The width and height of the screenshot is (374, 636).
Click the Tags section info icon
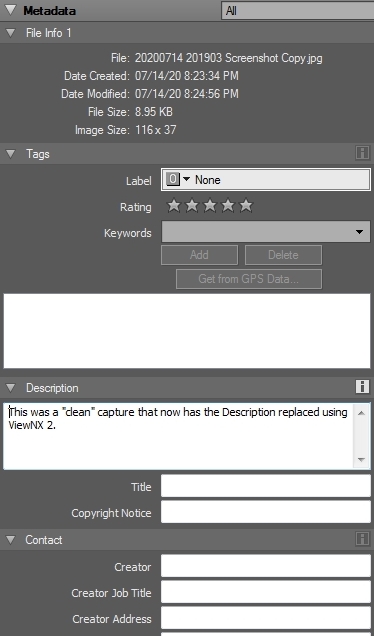pyautogui.click(x=362, y=153)
